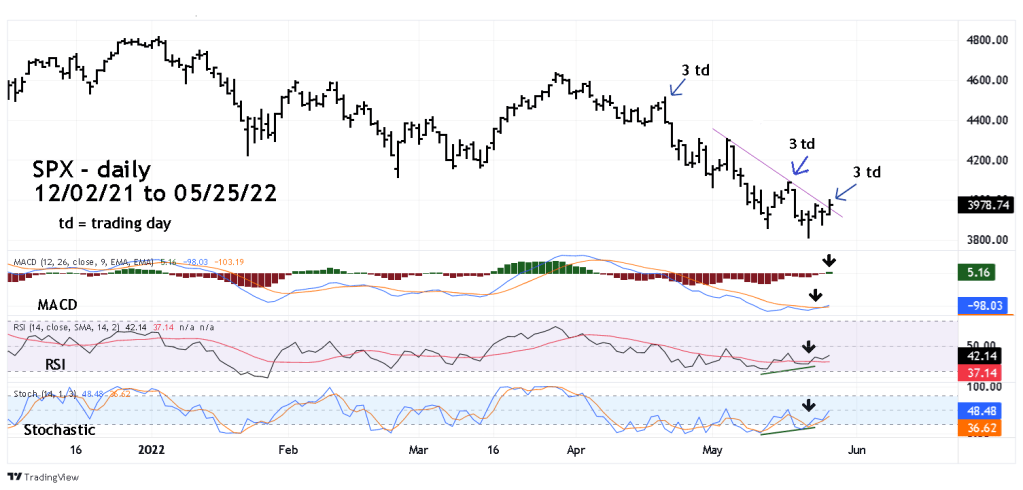1023x490 pixels.
Task: Click the black down arrow in Stochastic panel
Action: click(x=808, y=406)
